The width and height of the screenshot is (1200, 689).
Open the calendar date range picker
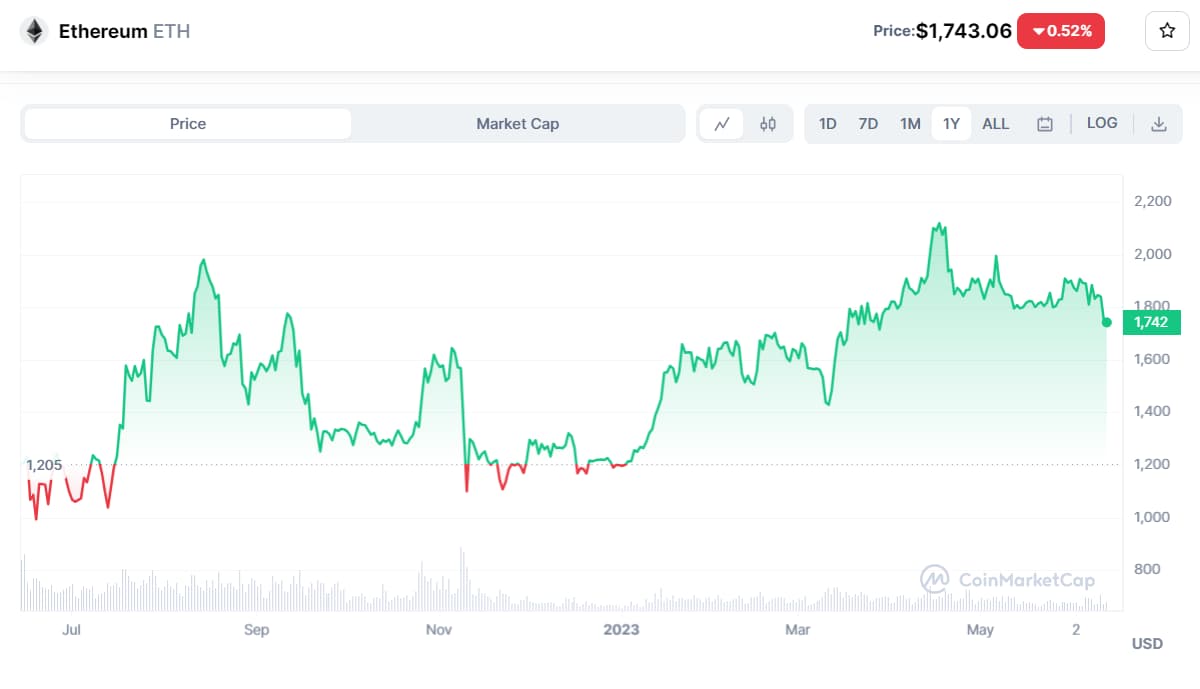click(x=1045, y=124)
